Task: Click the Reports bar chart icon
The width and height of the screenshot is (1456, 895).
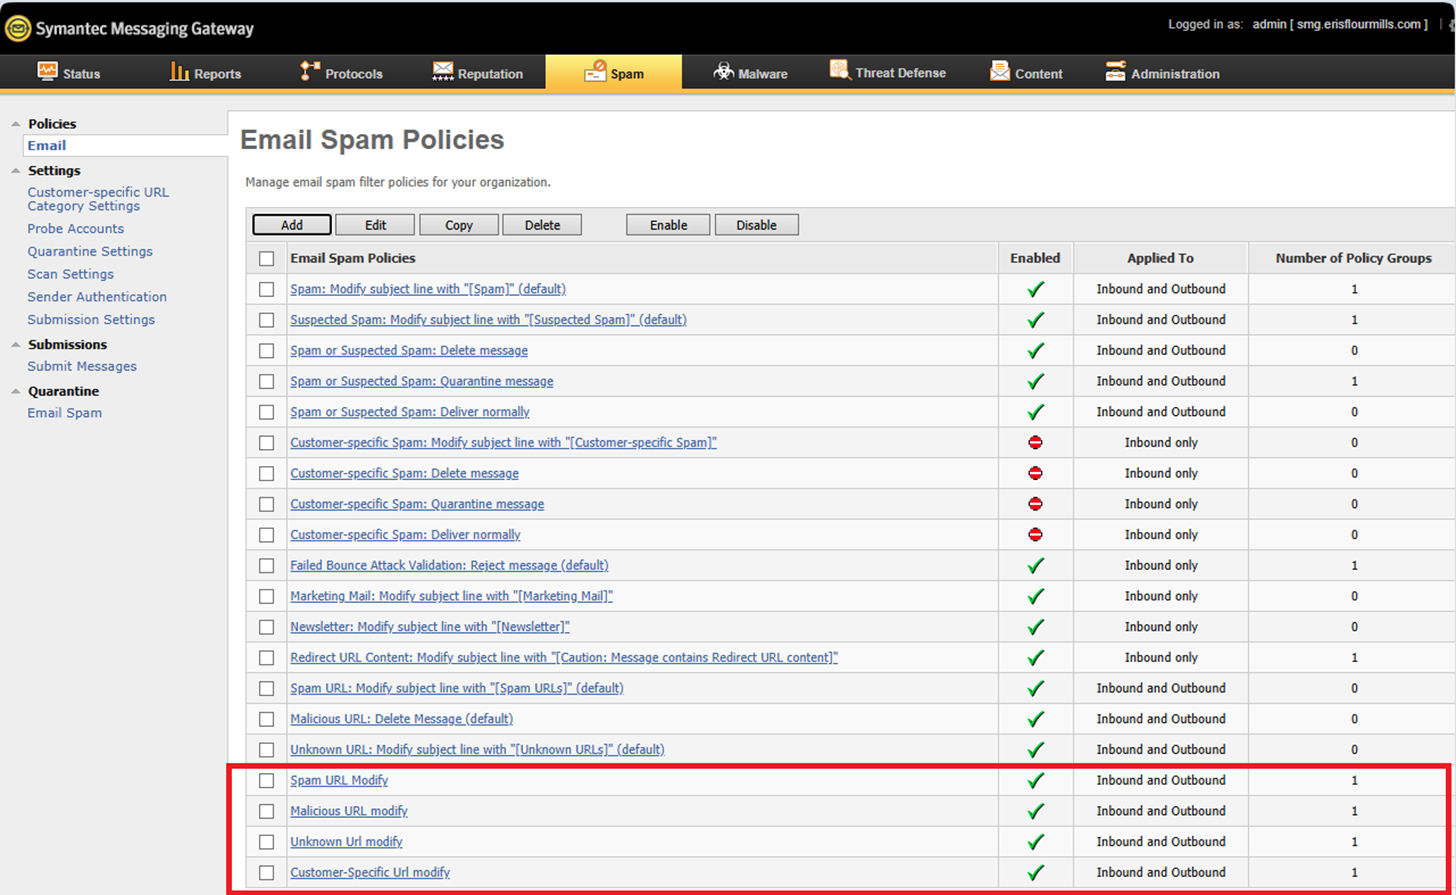Action: (x=179, y=71)
